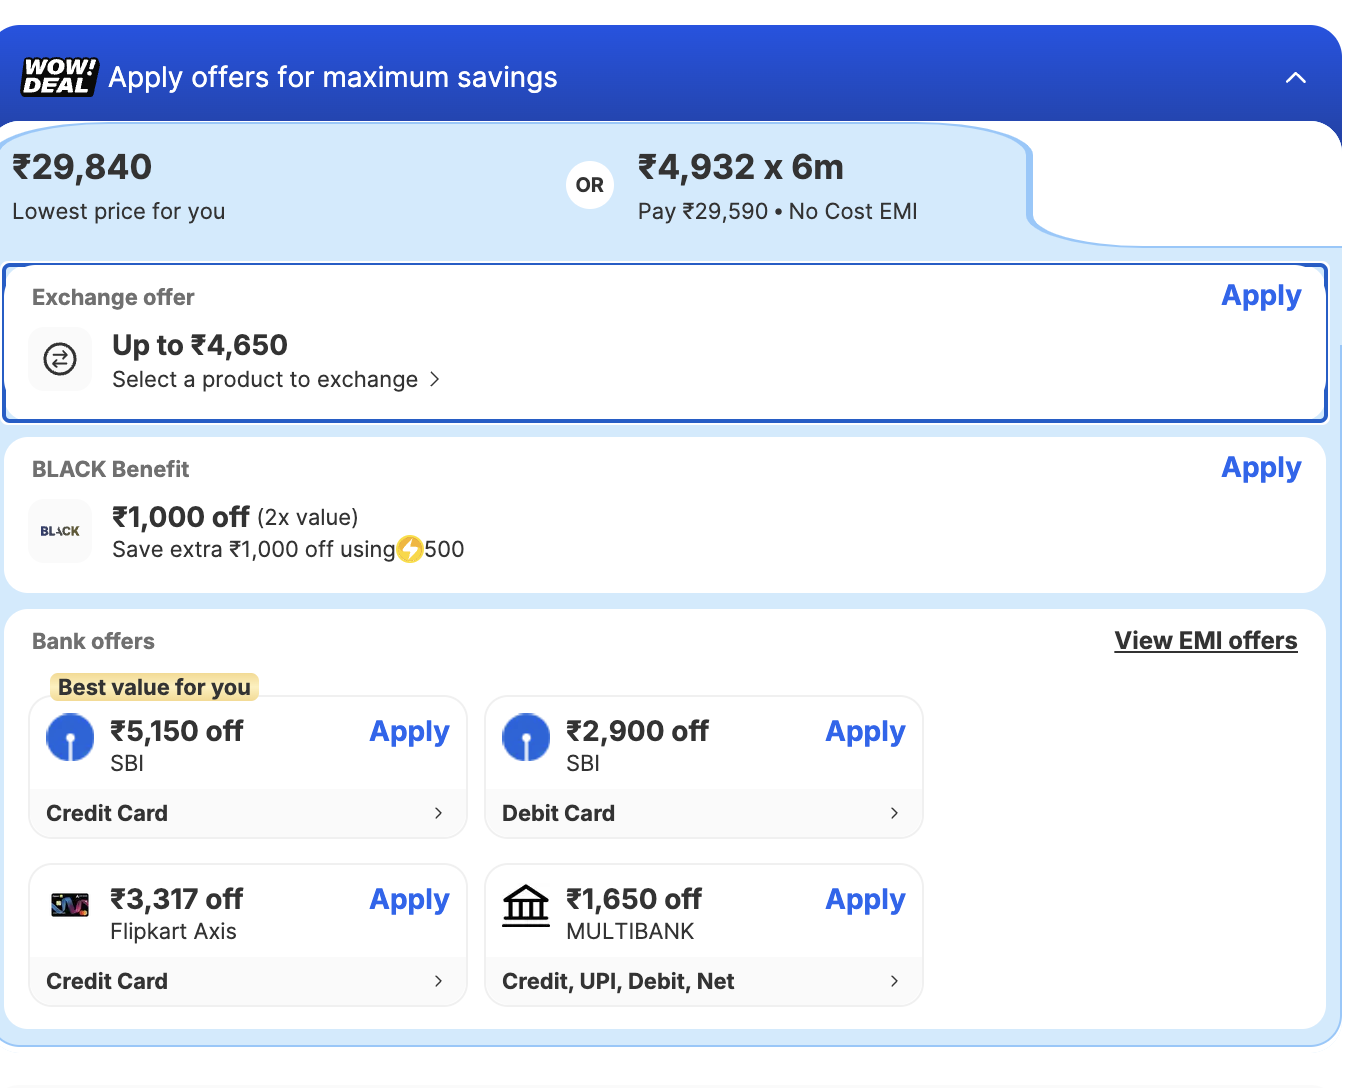Apply the Exchange offer
The image size is (1346, 1088).
1261,296
